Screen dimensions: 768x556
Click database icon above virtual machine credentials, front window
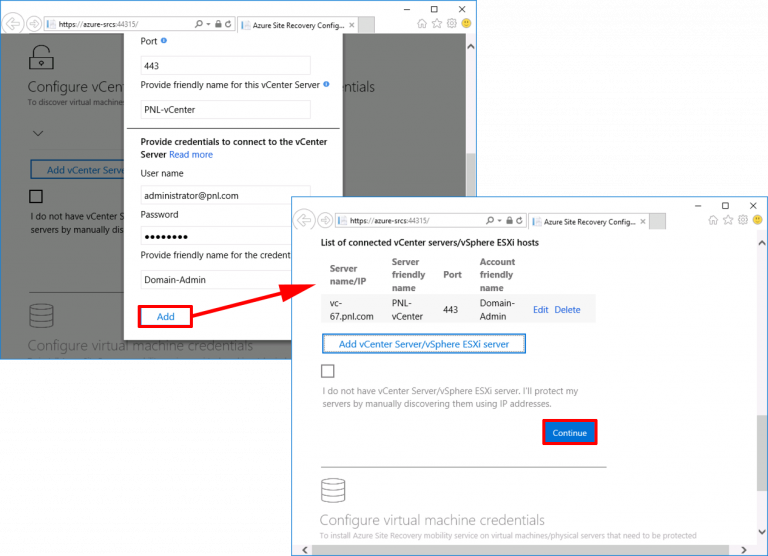coord(333,490)
